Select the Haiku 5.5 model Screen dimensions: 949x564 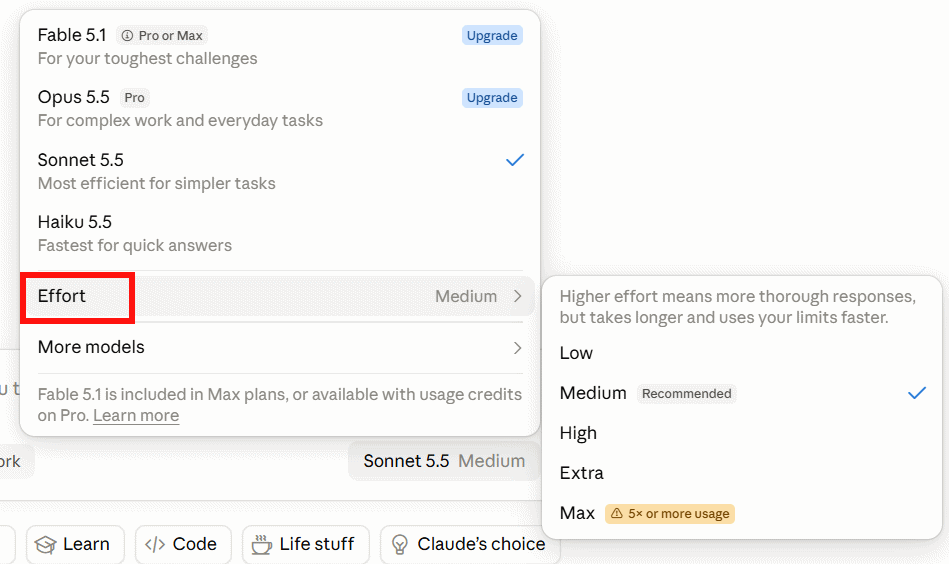click(280, 234)
